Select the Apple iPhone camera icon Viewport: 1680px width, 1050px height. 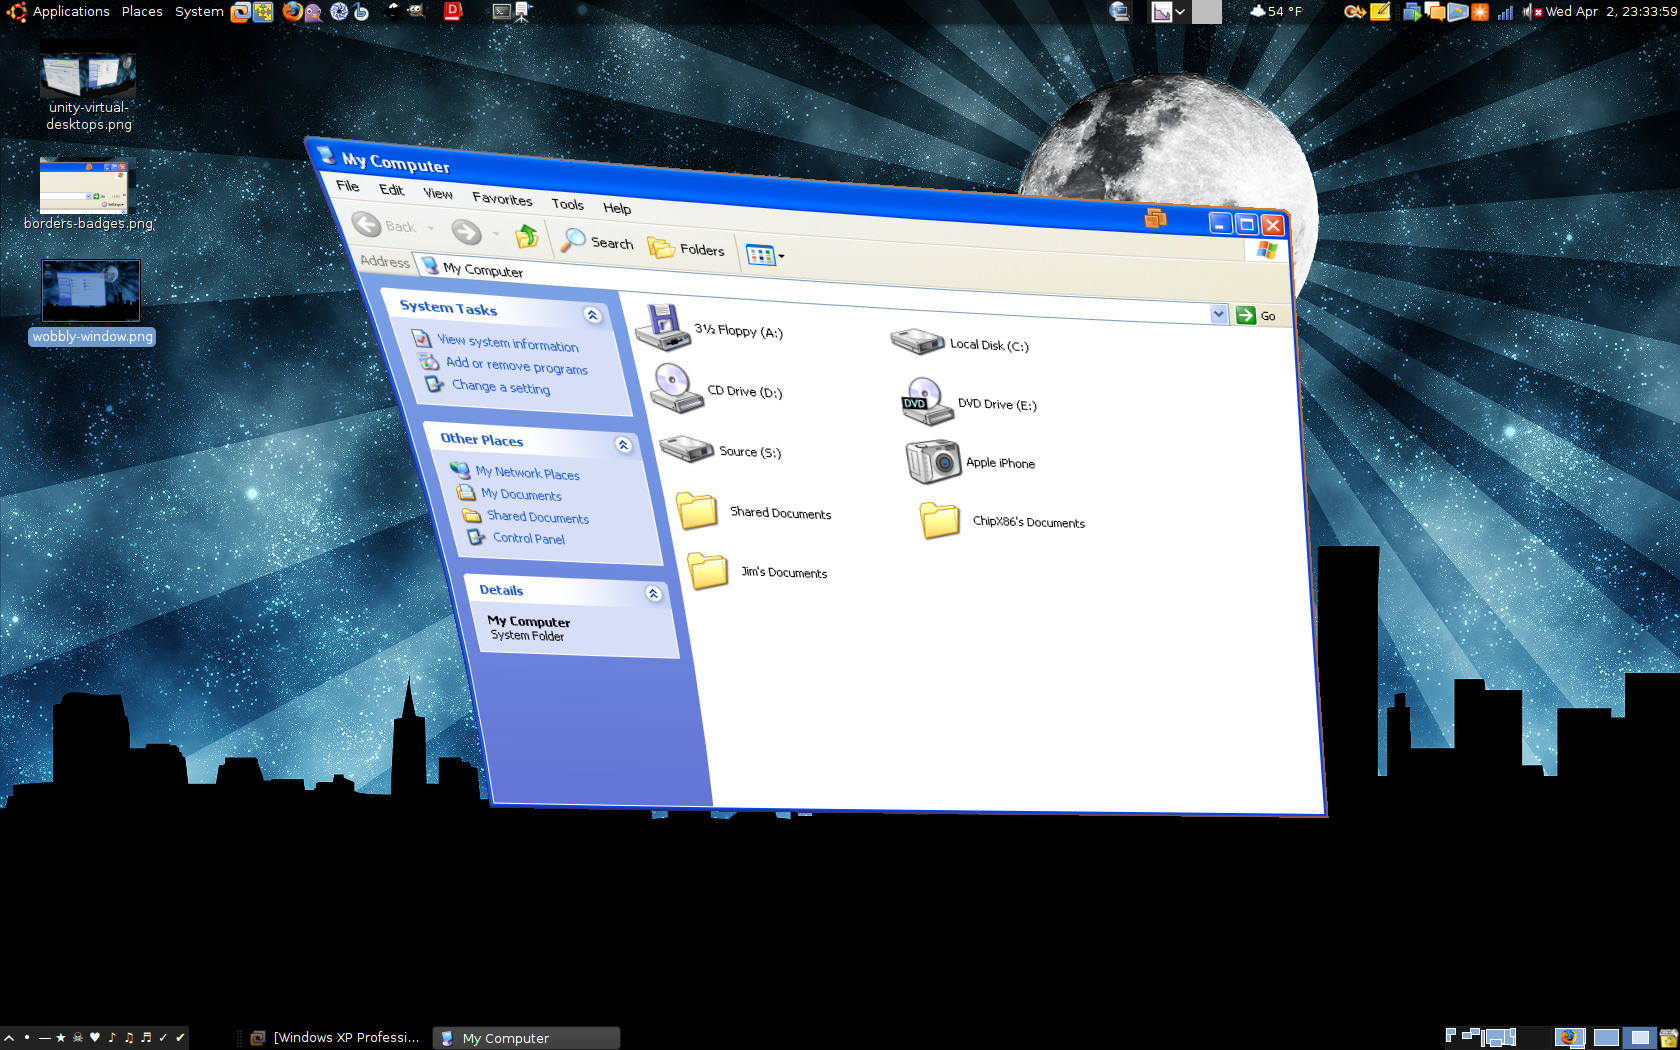[x=933, y=461]
